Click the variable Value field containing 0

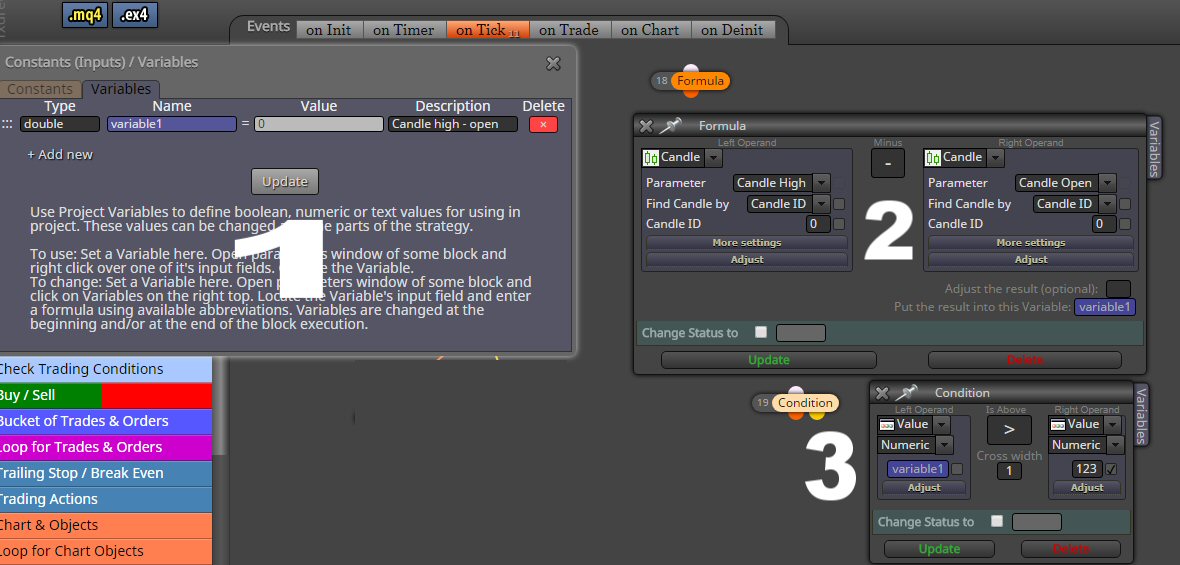click(x=318, y=124)
